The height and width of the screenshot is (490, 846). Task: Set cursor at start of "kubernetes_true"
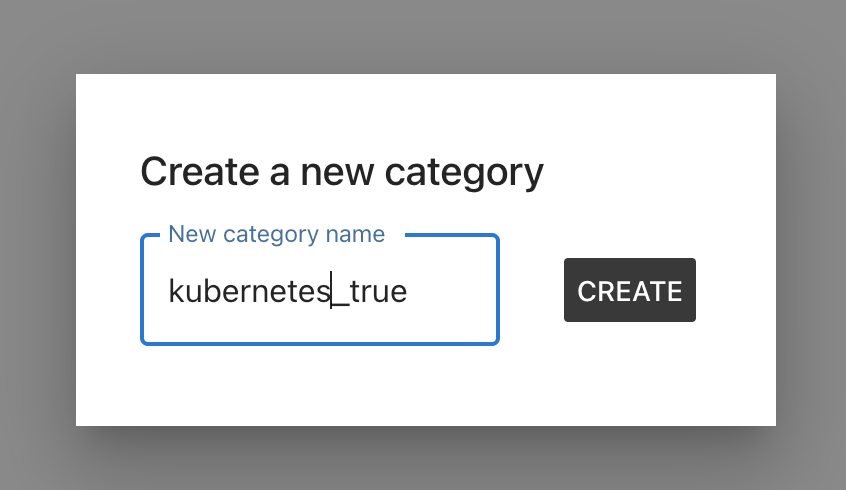tap(169, 292)
